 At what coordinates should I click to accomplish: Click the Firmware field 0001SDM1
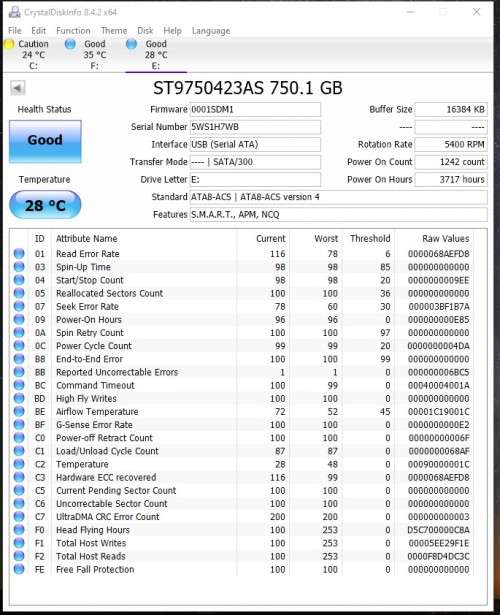[x=255, y=109]
